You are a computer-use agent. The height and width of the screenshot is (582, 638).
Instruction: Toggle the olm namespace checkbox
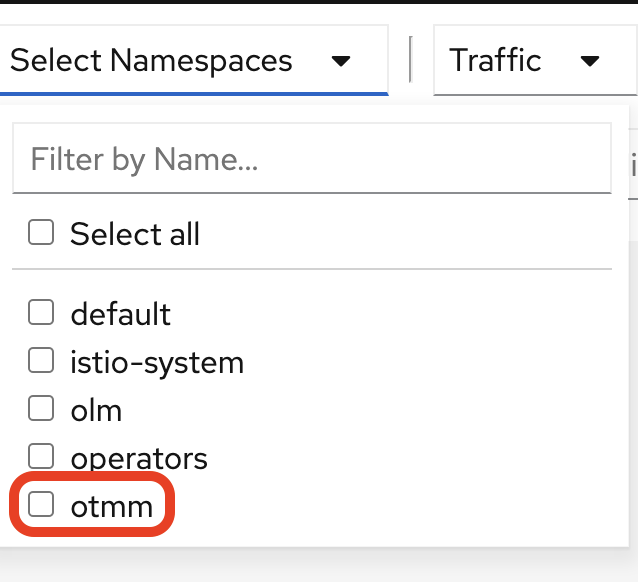(40, 408)
